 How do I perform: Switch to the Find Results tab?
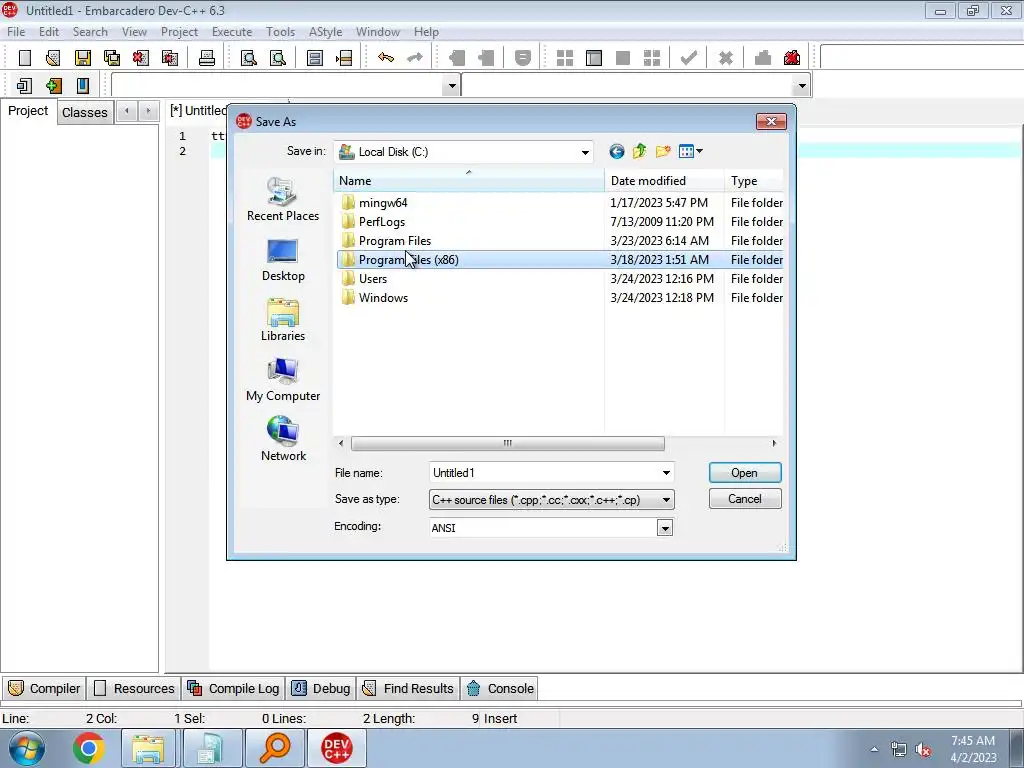408,688
